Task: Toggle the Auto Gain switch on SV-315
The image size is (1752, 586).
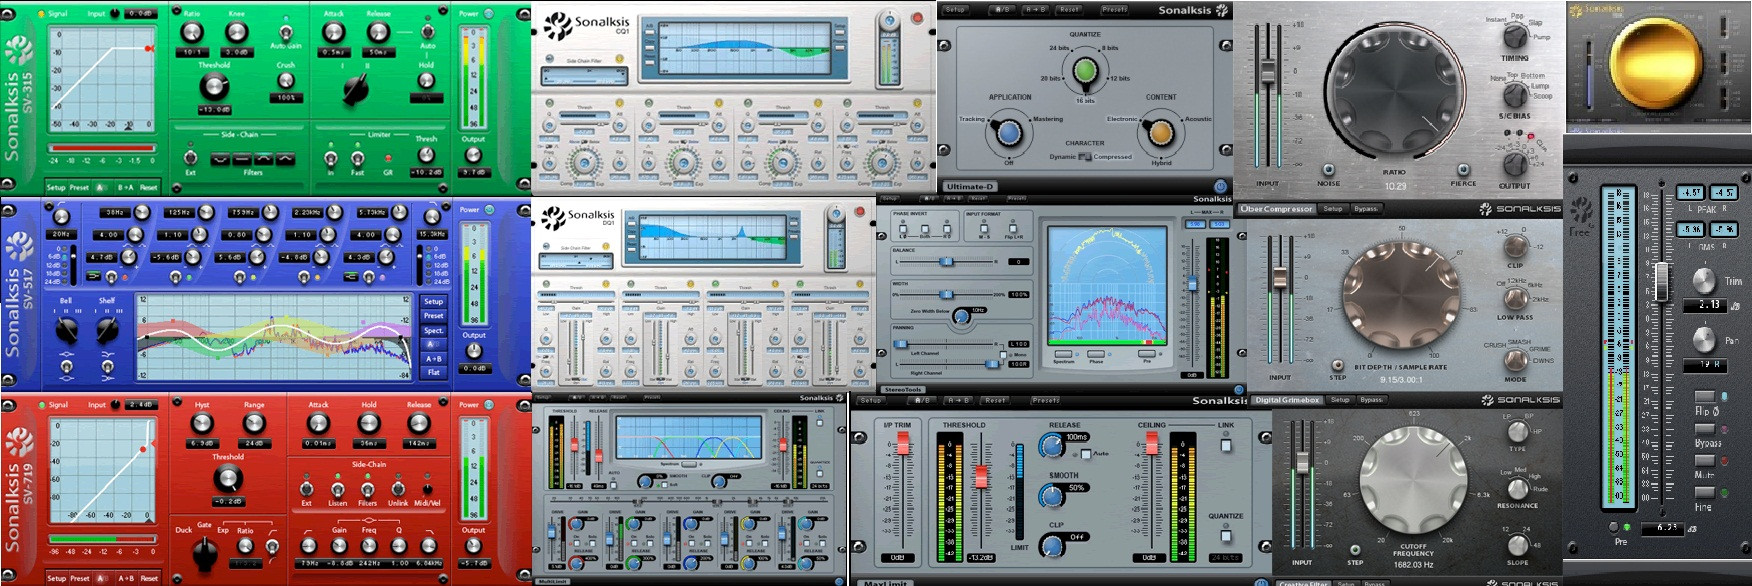Action: [x=286, y=32]
